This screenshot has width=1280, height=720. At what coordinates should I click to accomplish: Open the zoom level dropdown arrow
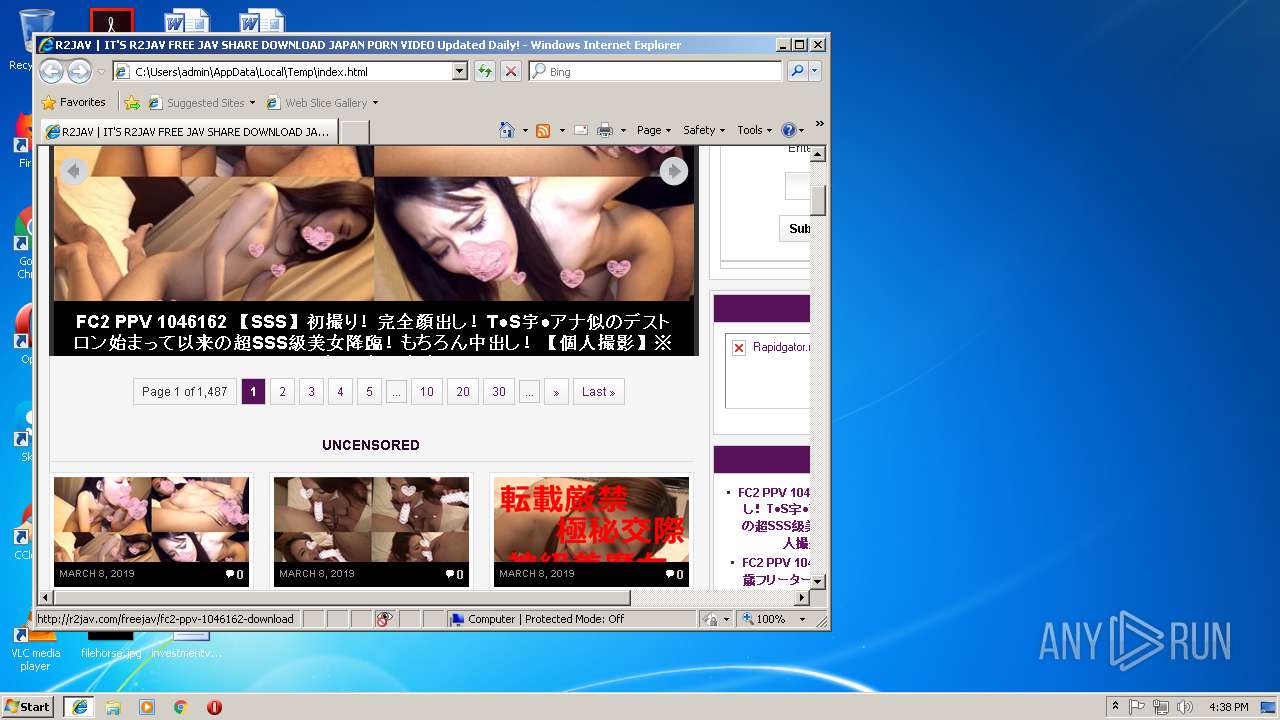(801, 619)
